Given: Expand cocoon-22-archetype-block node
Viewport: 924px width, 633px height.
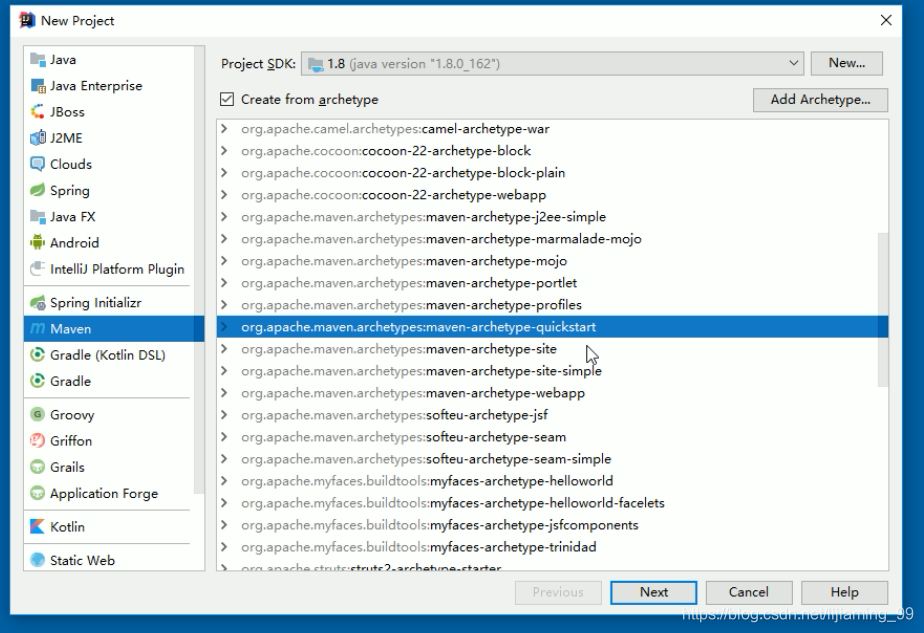Looking at the screenshot, I should [x=224, y=150].
